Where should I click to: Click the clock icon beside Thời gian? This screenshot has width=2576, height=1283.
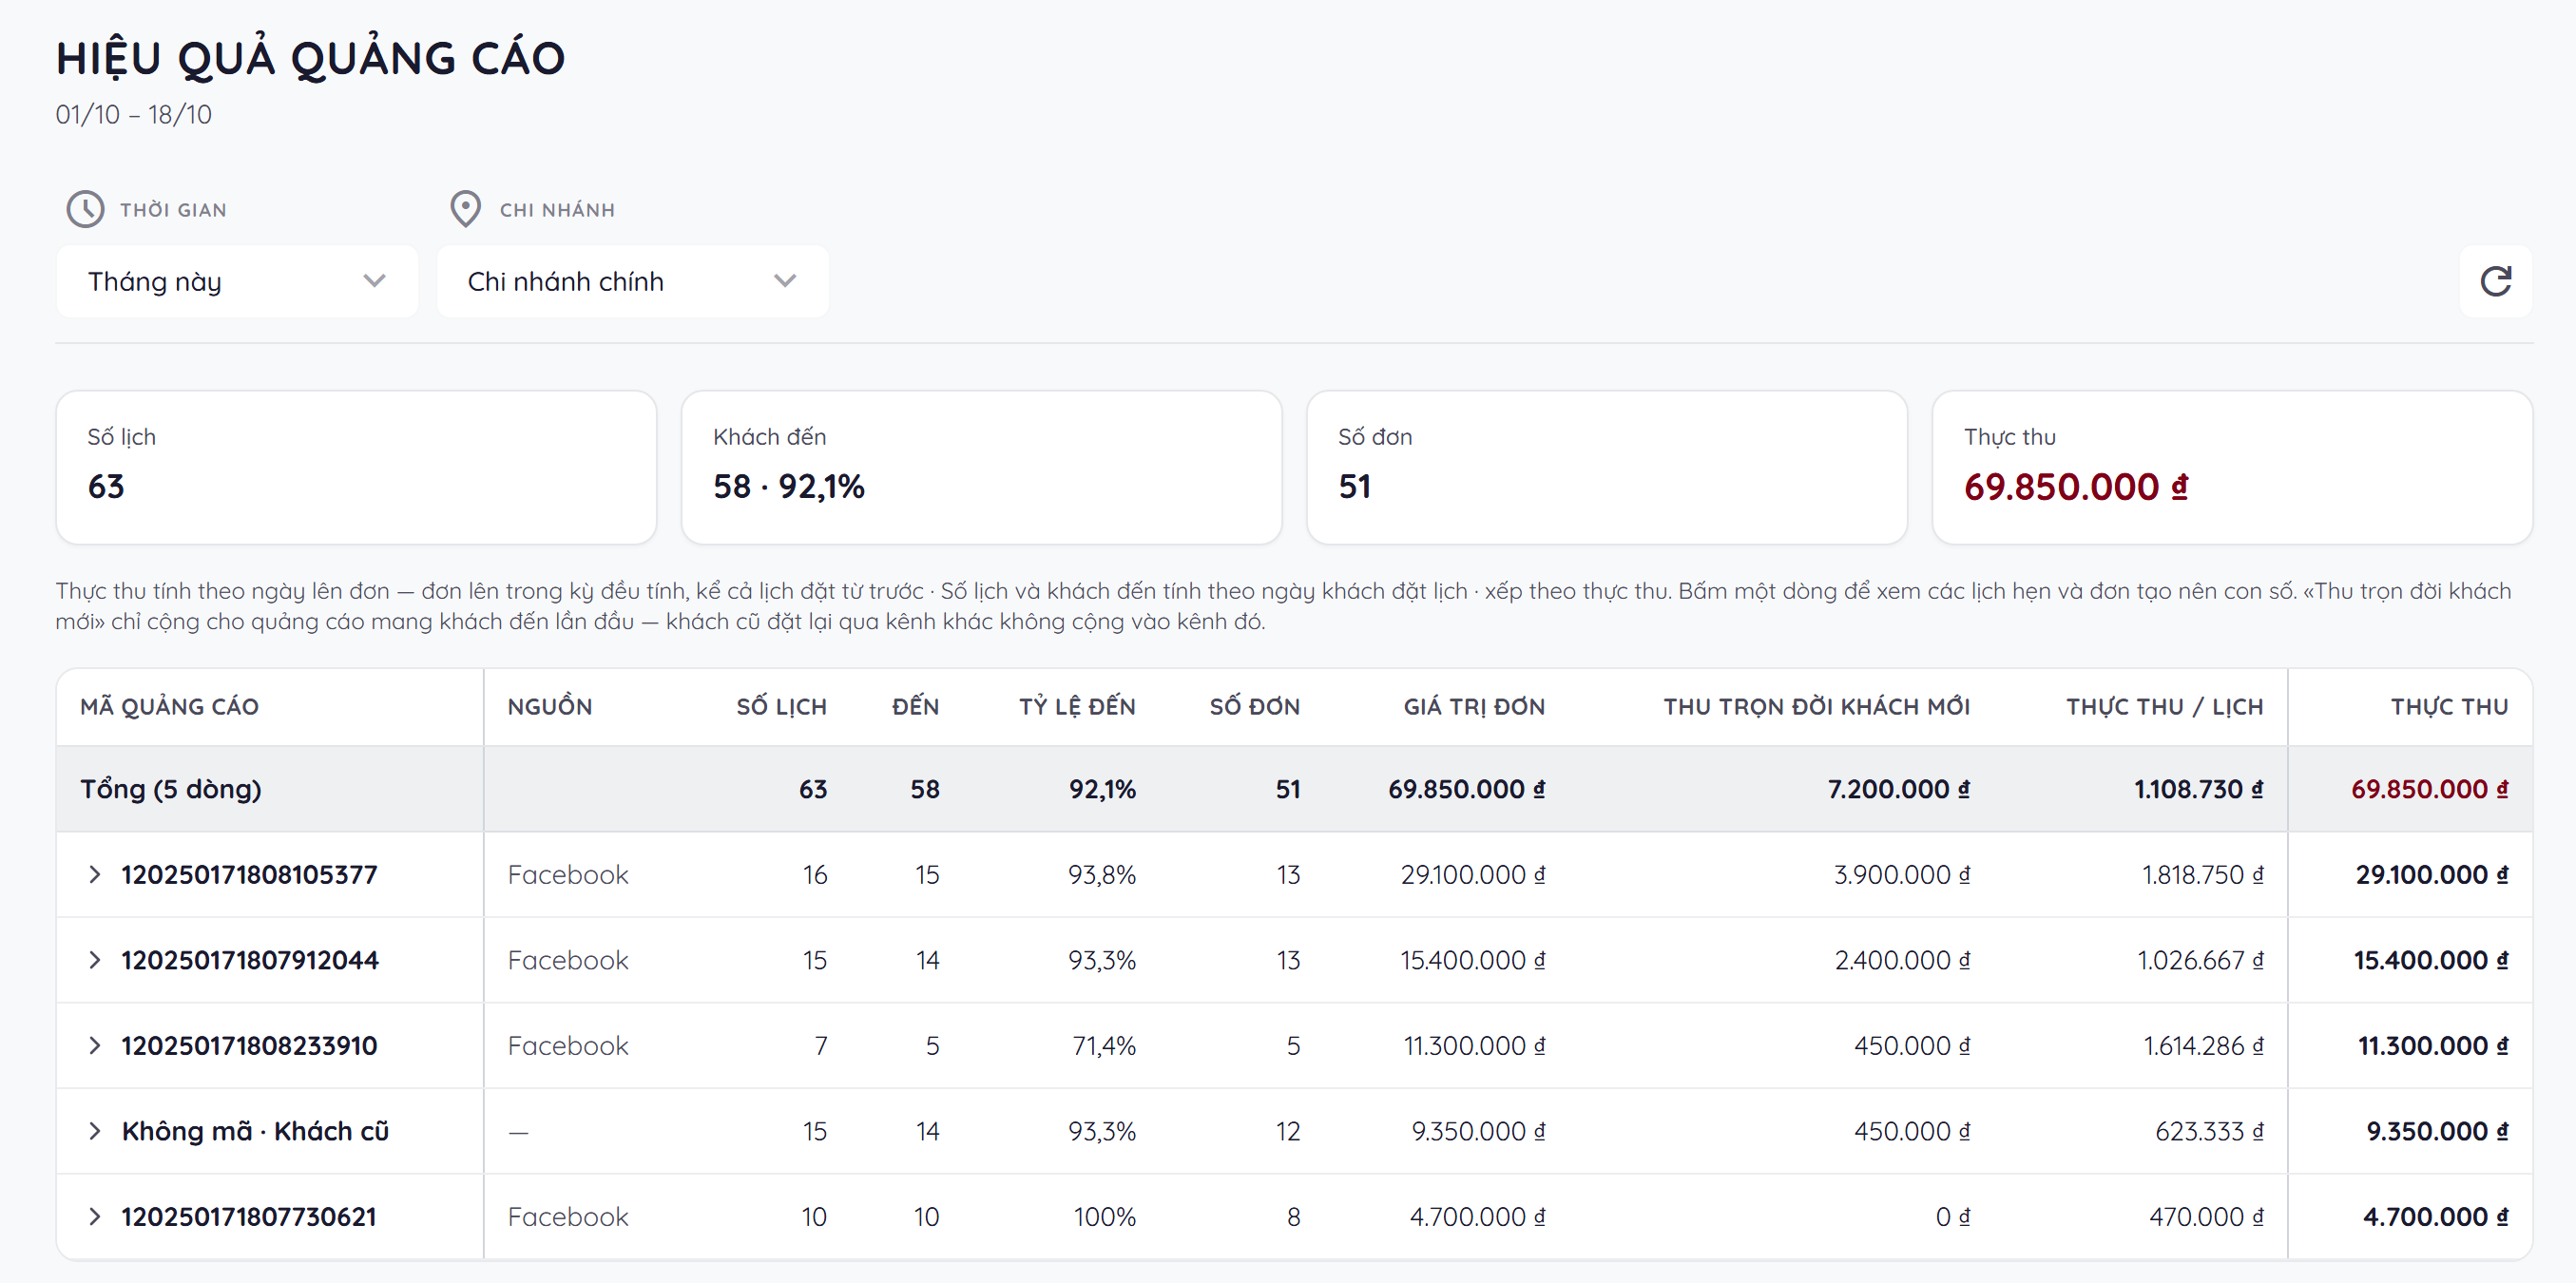pyautogui.click(x=85, y=209)
